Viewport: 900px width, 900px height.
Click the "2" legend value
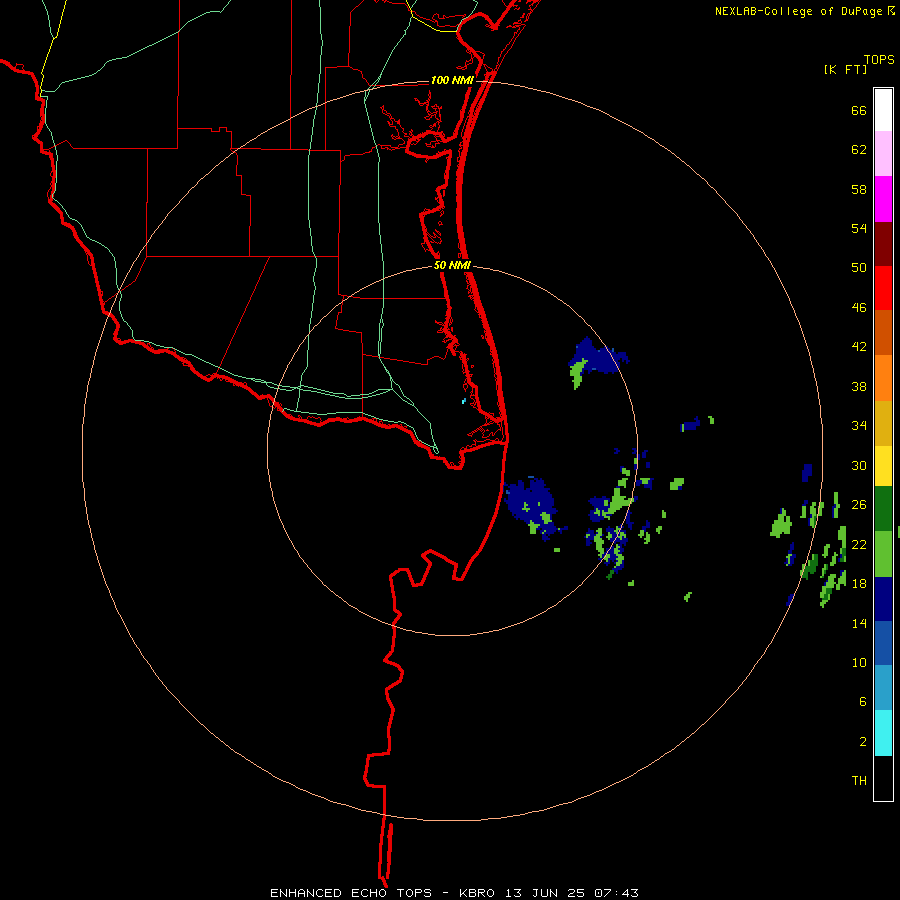[x=863, y=742]
